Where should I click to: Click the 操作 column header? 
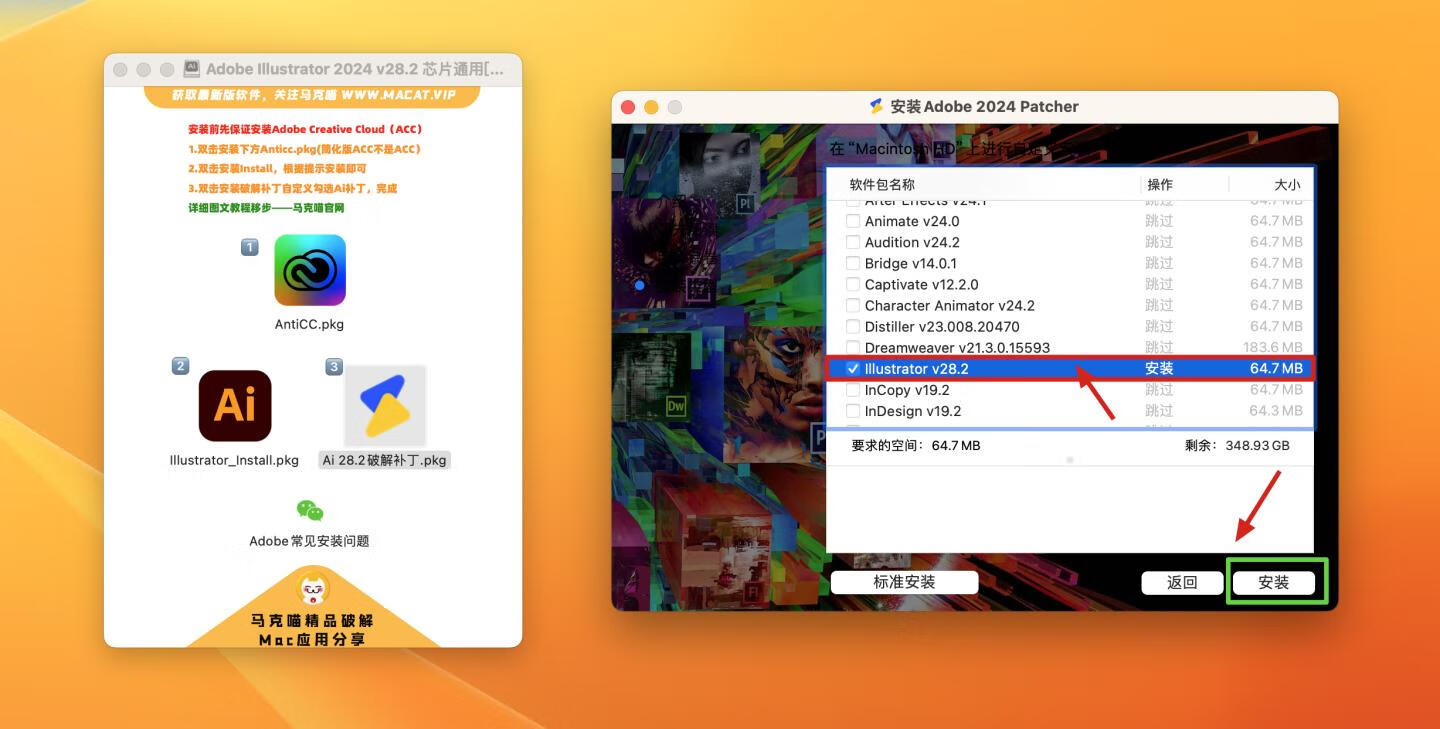tap(1160, 184)
